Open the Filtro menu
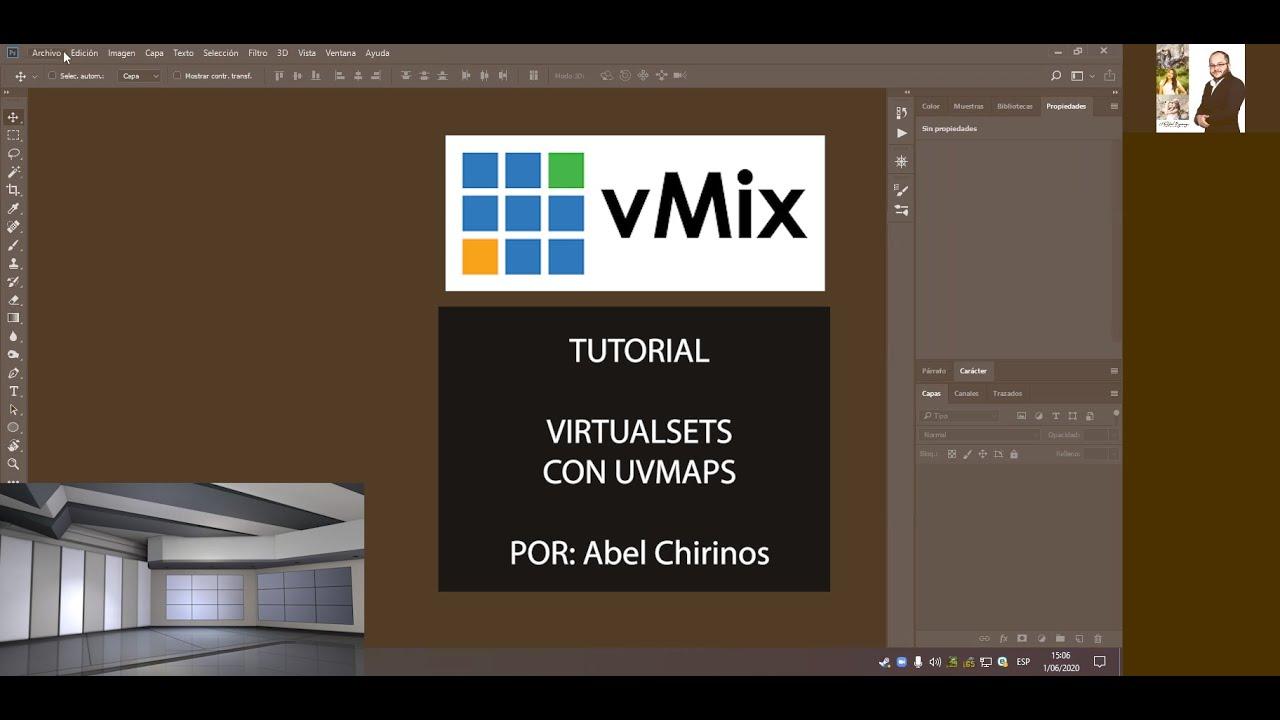The width and height of the screenshot is (1280, 720). pos(258,53)
